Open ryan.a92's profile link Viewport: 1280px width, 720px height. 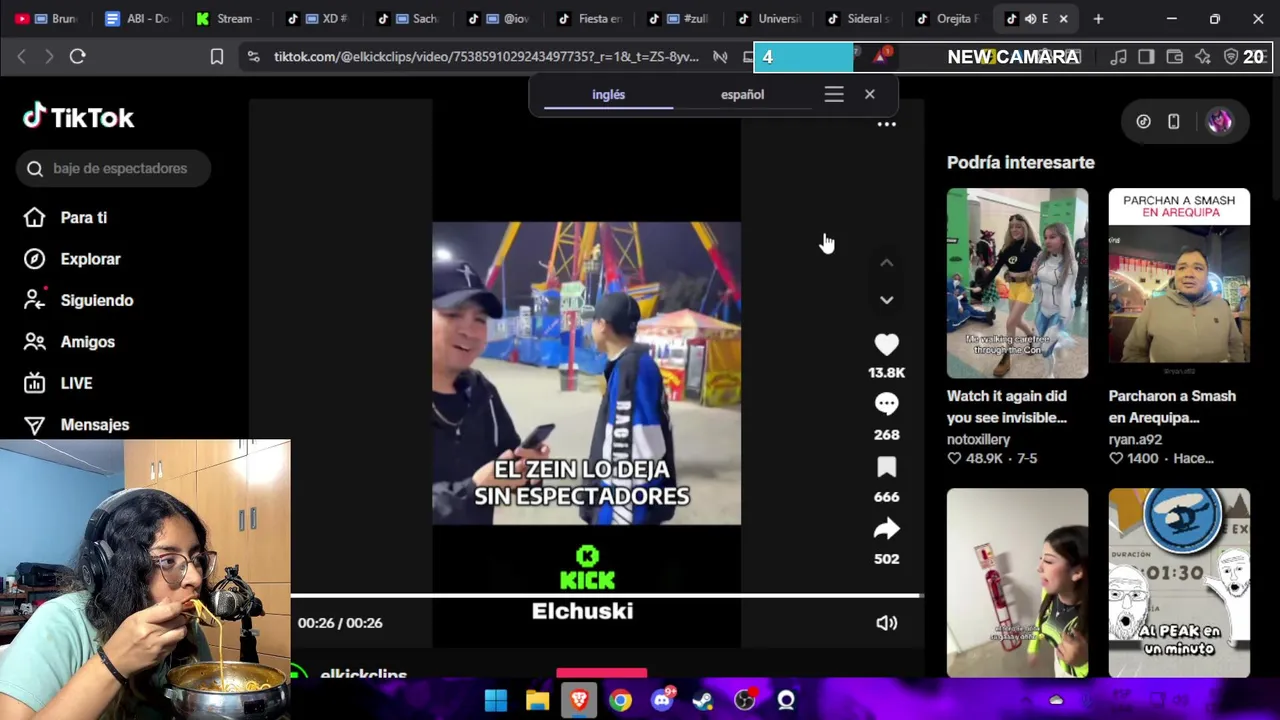pos(1135,439)
